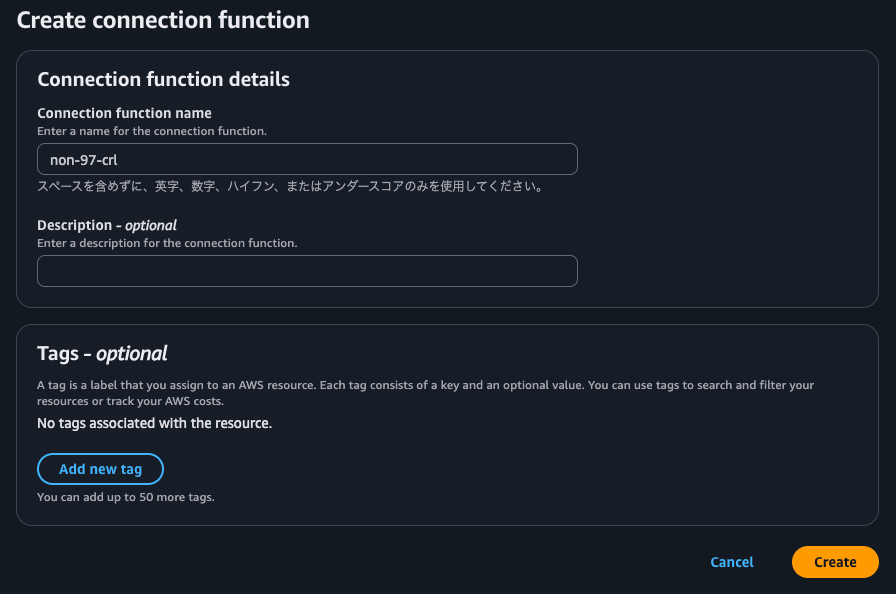Select the text non-97-crl in the name field
This screenshot has width=896, height=594.
[x=80, y=159]
